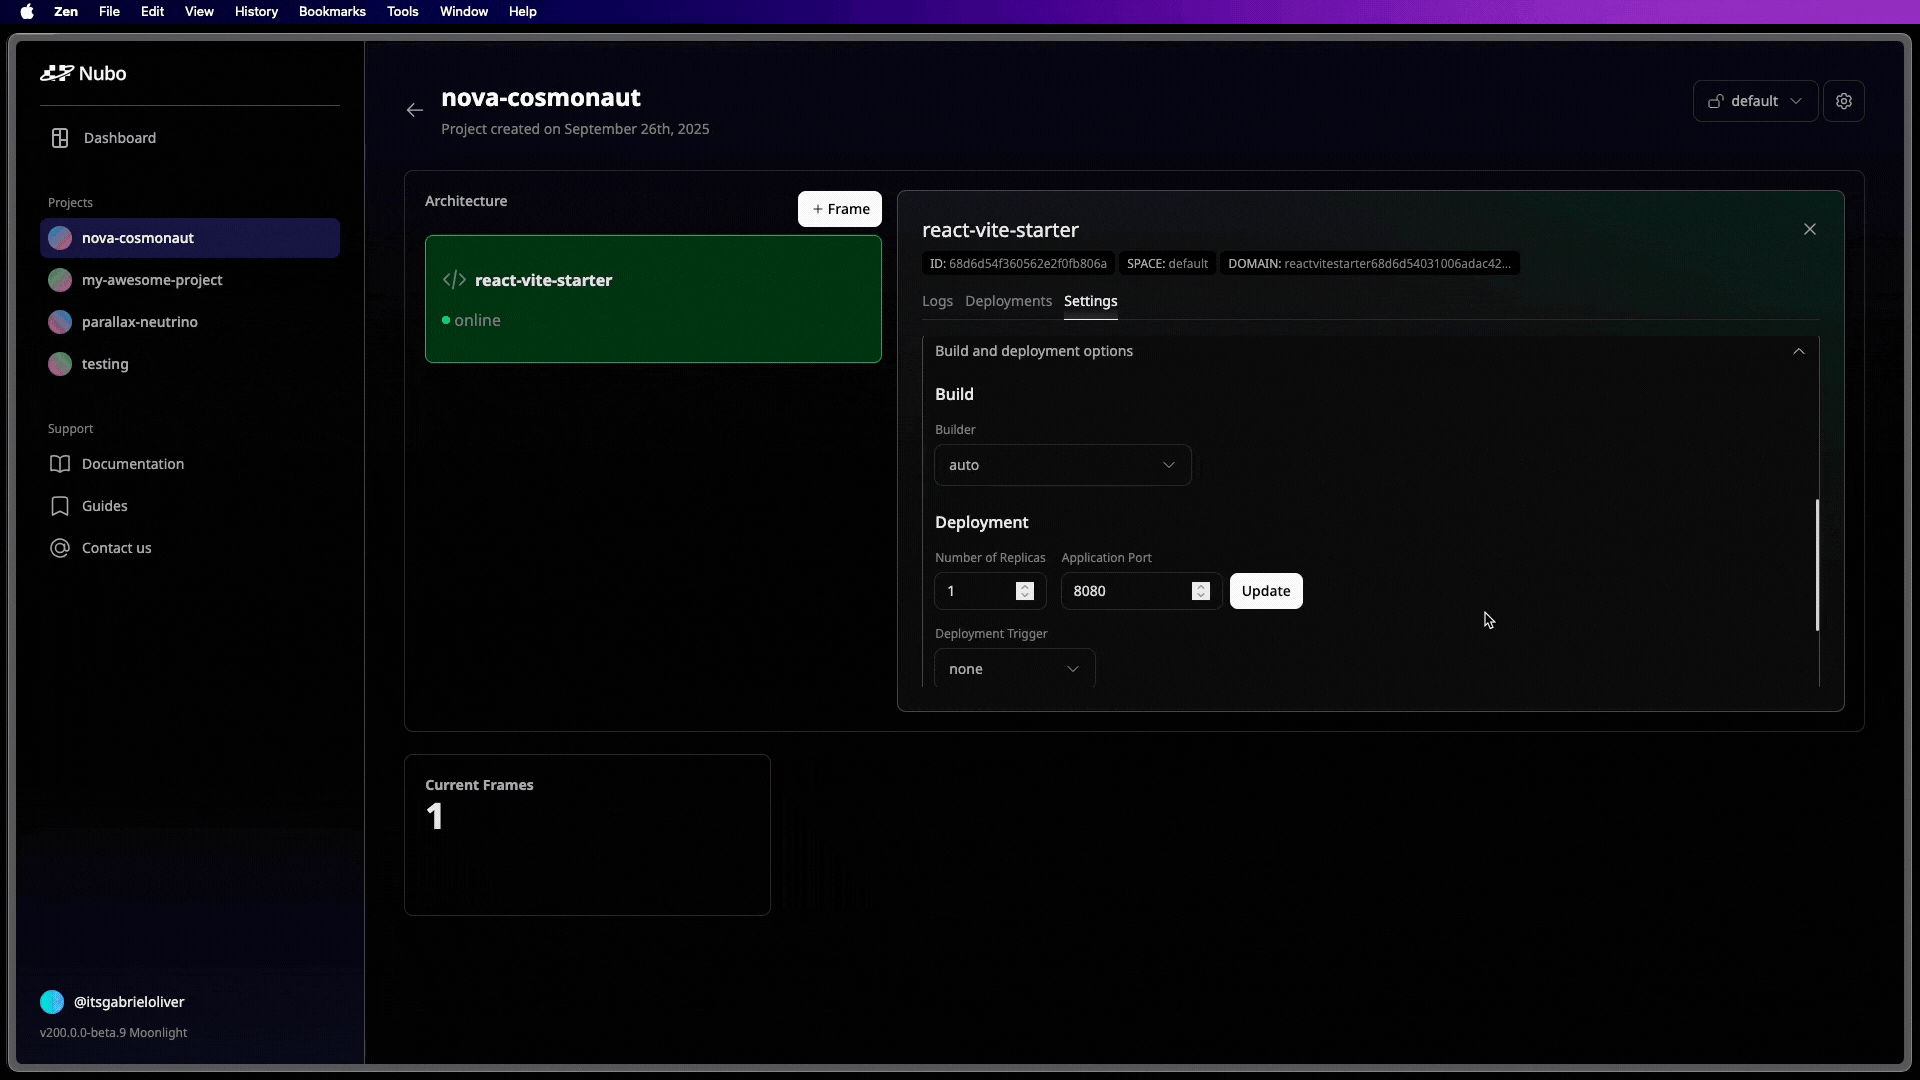The image size is (1920, 1080).
Task: Click the Guides bookmark icon
Action: click(60, 506)
